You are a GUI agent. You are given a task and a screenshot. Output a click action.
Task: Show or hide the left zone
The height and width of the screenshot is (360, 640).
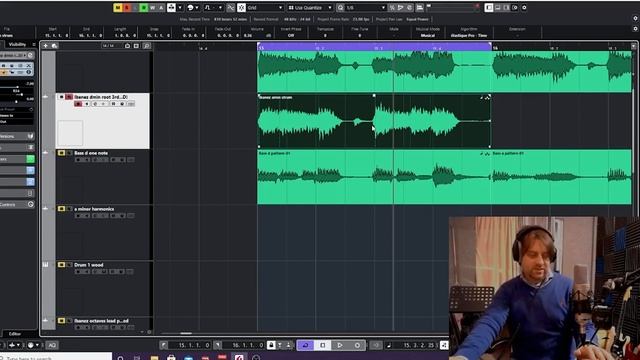pos(489,8)
